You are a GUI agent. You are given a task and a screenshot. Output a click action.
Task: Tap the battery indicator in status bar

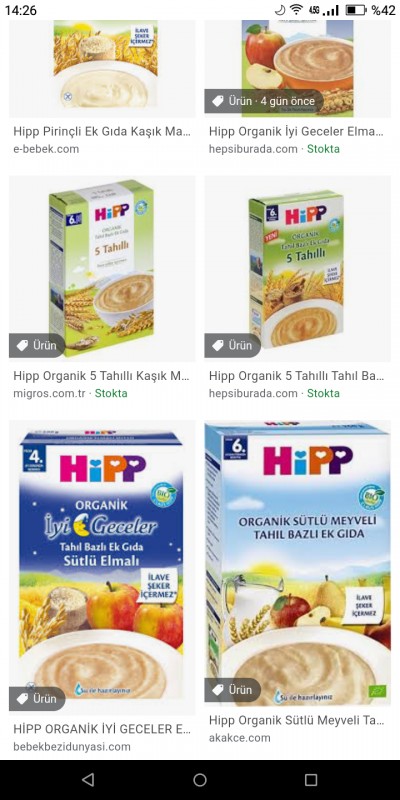356,10
